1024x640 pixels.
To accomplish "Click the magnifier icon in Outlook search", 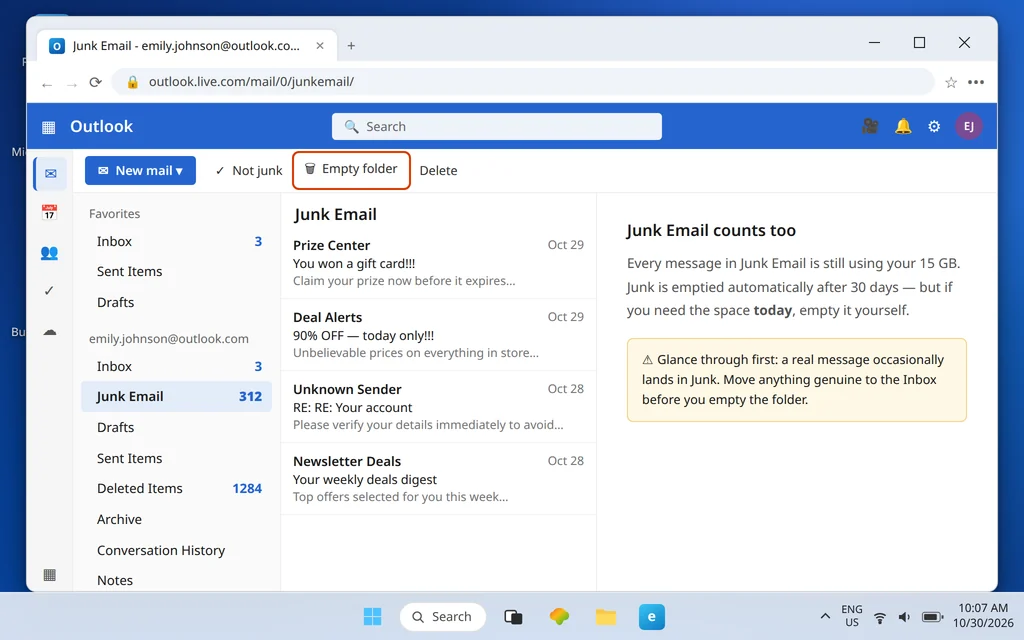I will 351,127.
